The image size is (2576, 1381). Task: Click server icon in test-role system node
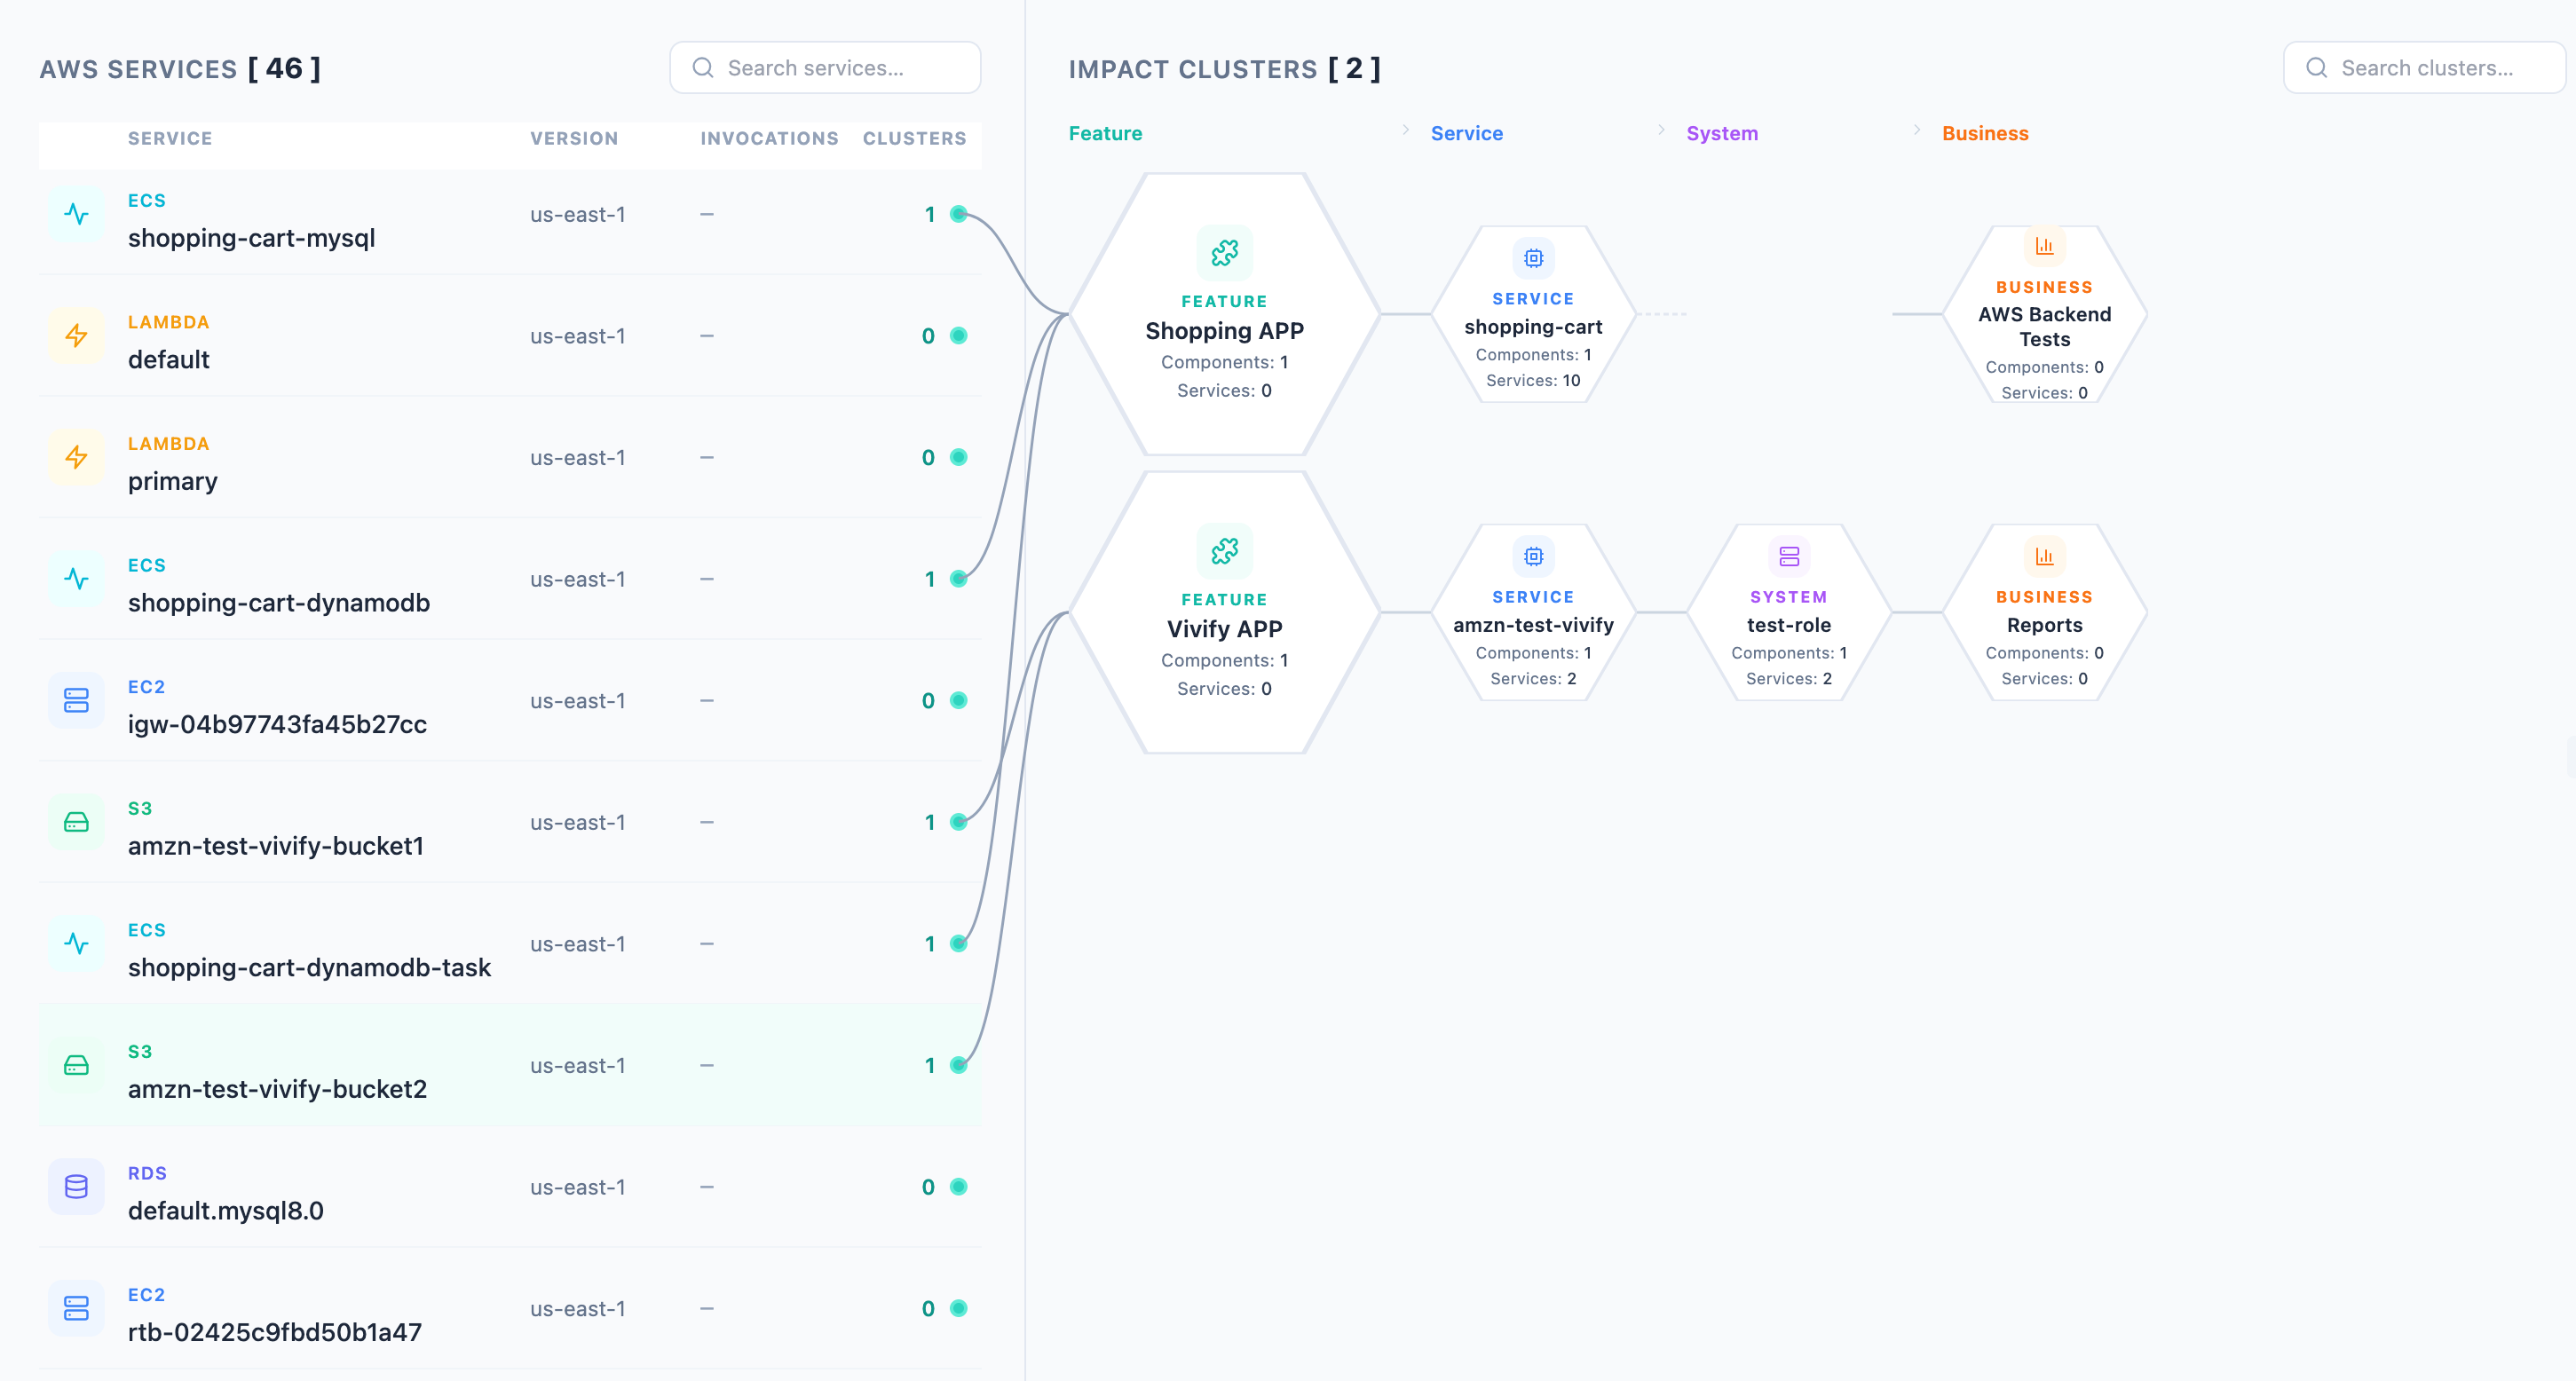1788,556
